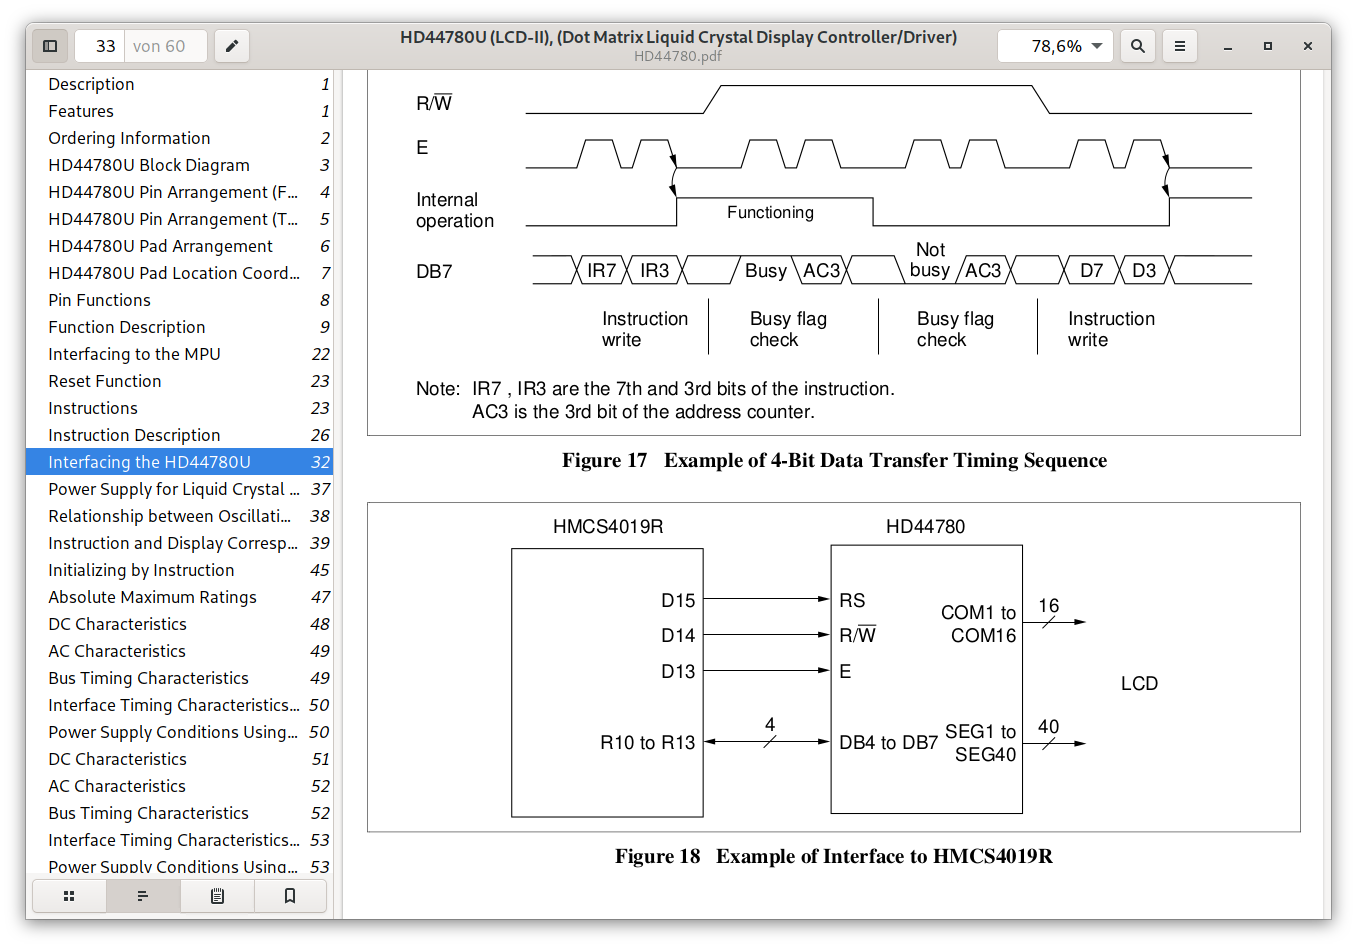Open Bus Timing Characteristics page 52 entry
Screen dimensions: 1357x948
coord(179,813)
